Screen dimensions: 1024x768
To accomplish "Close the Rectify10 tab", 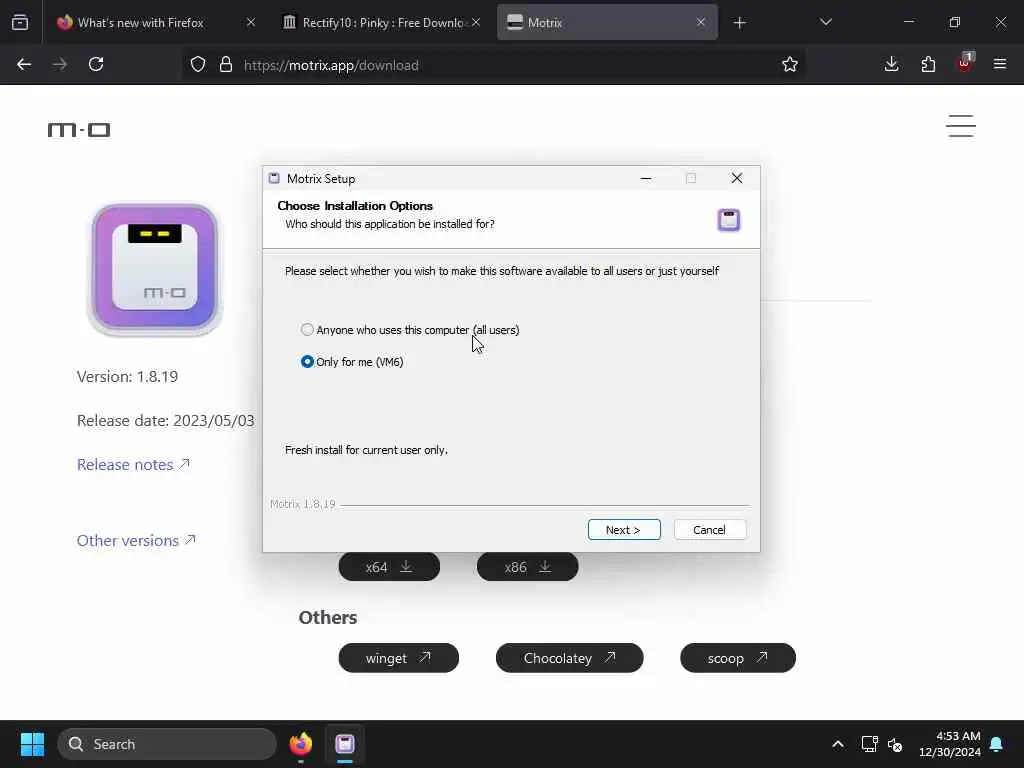I will tap(476, 23).
